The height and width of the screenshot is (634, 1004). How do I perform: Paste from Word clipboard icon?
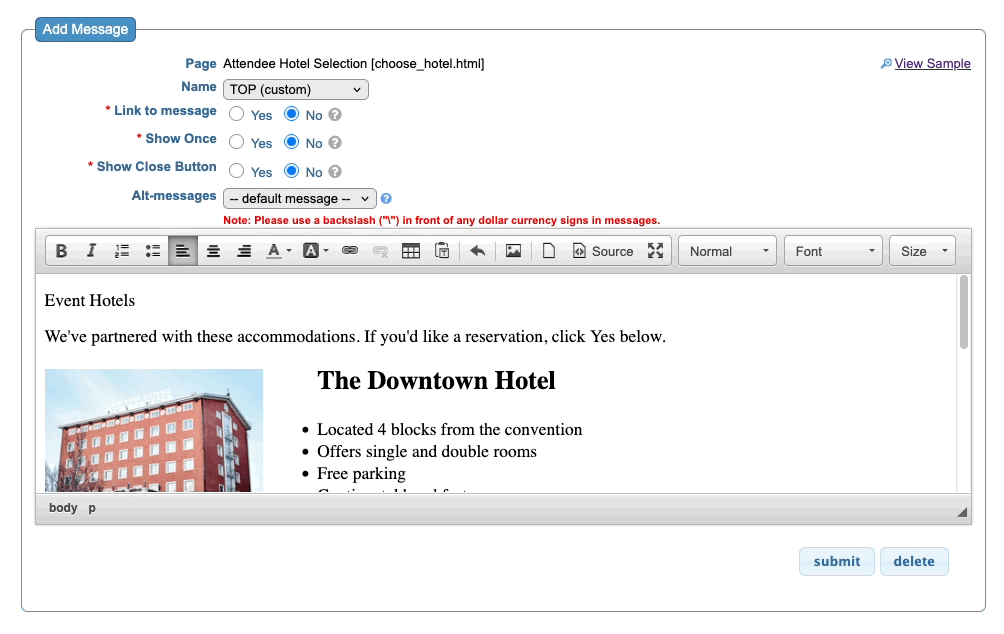point(442,251)
